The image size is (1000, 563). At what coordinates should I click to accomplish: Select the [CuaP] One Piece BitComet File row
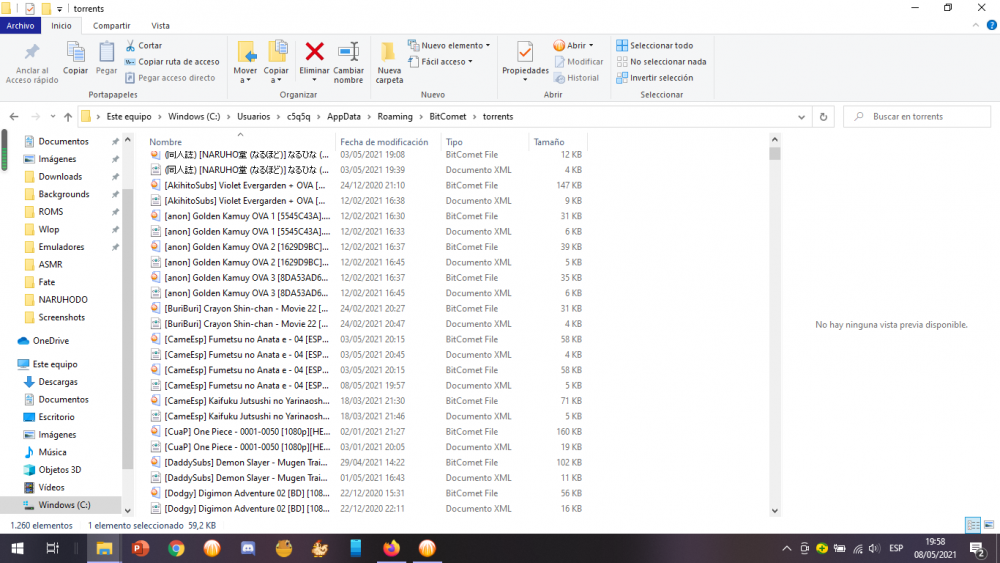coord(366,432)
